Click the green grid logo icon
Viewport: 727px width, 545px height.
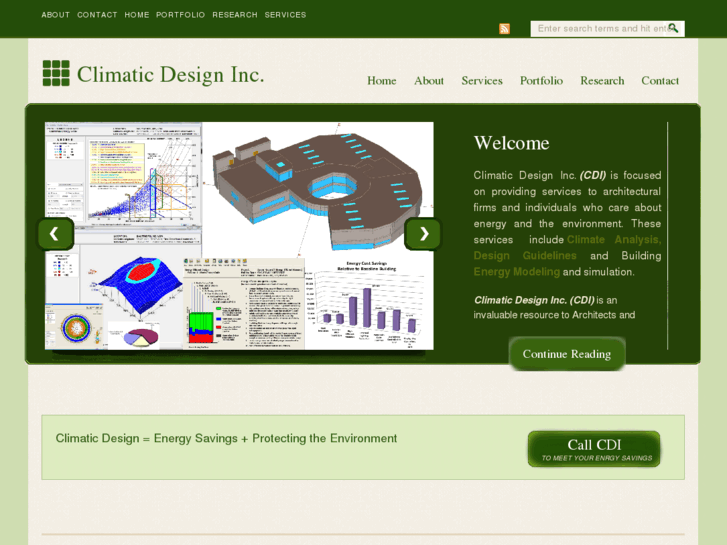[x=56, y=73]
